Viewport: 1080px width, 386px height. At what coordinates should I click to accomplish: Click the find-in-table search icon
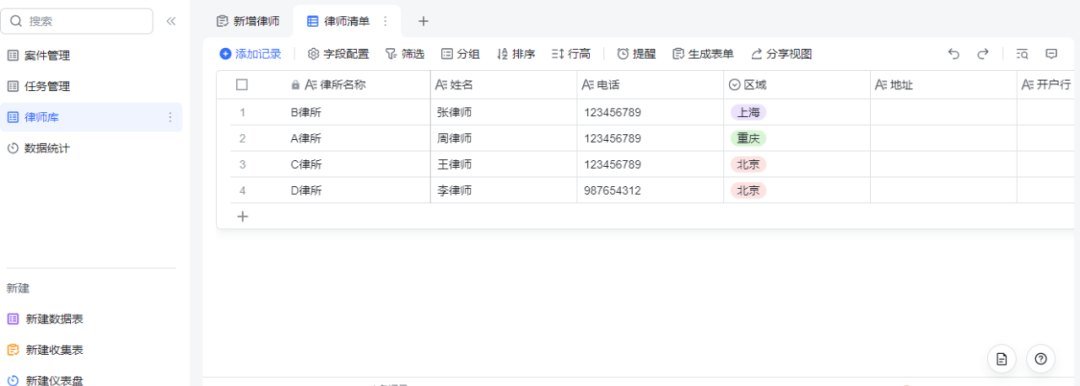coord(1022,54)
